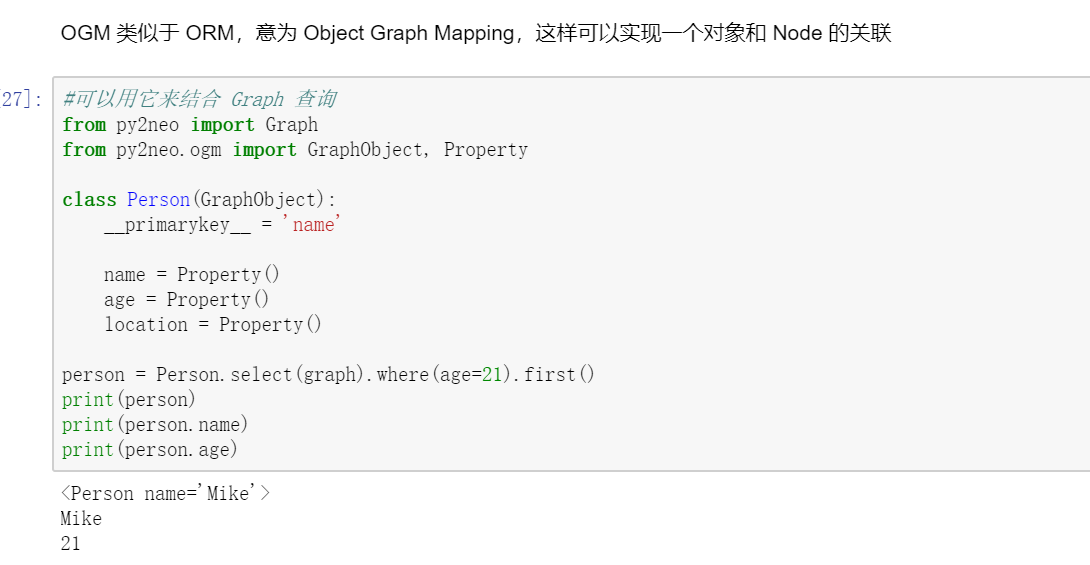1090x565 pixels.
Task: Click the 'location = Property()' line
Action: click(x=212, y=324)
